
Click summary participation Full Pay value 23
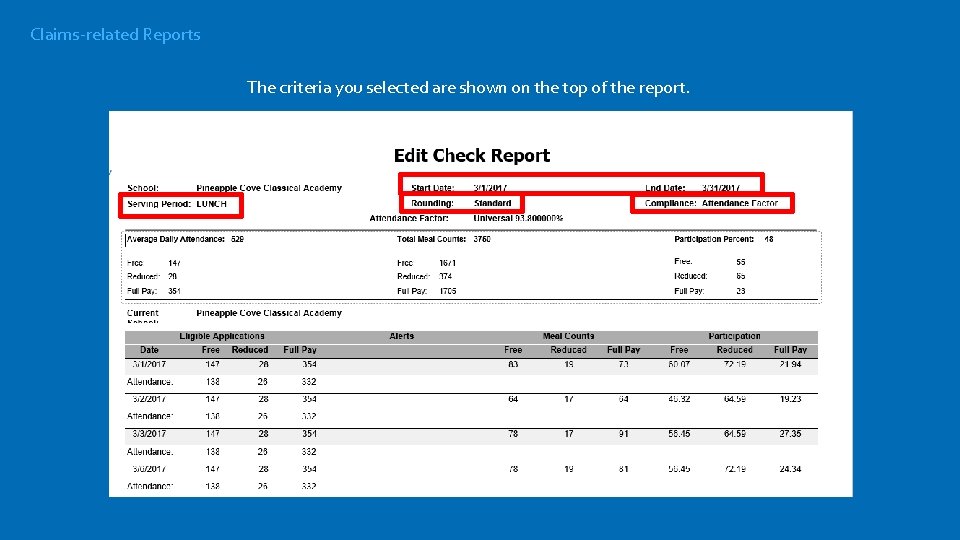click(741, 291)
